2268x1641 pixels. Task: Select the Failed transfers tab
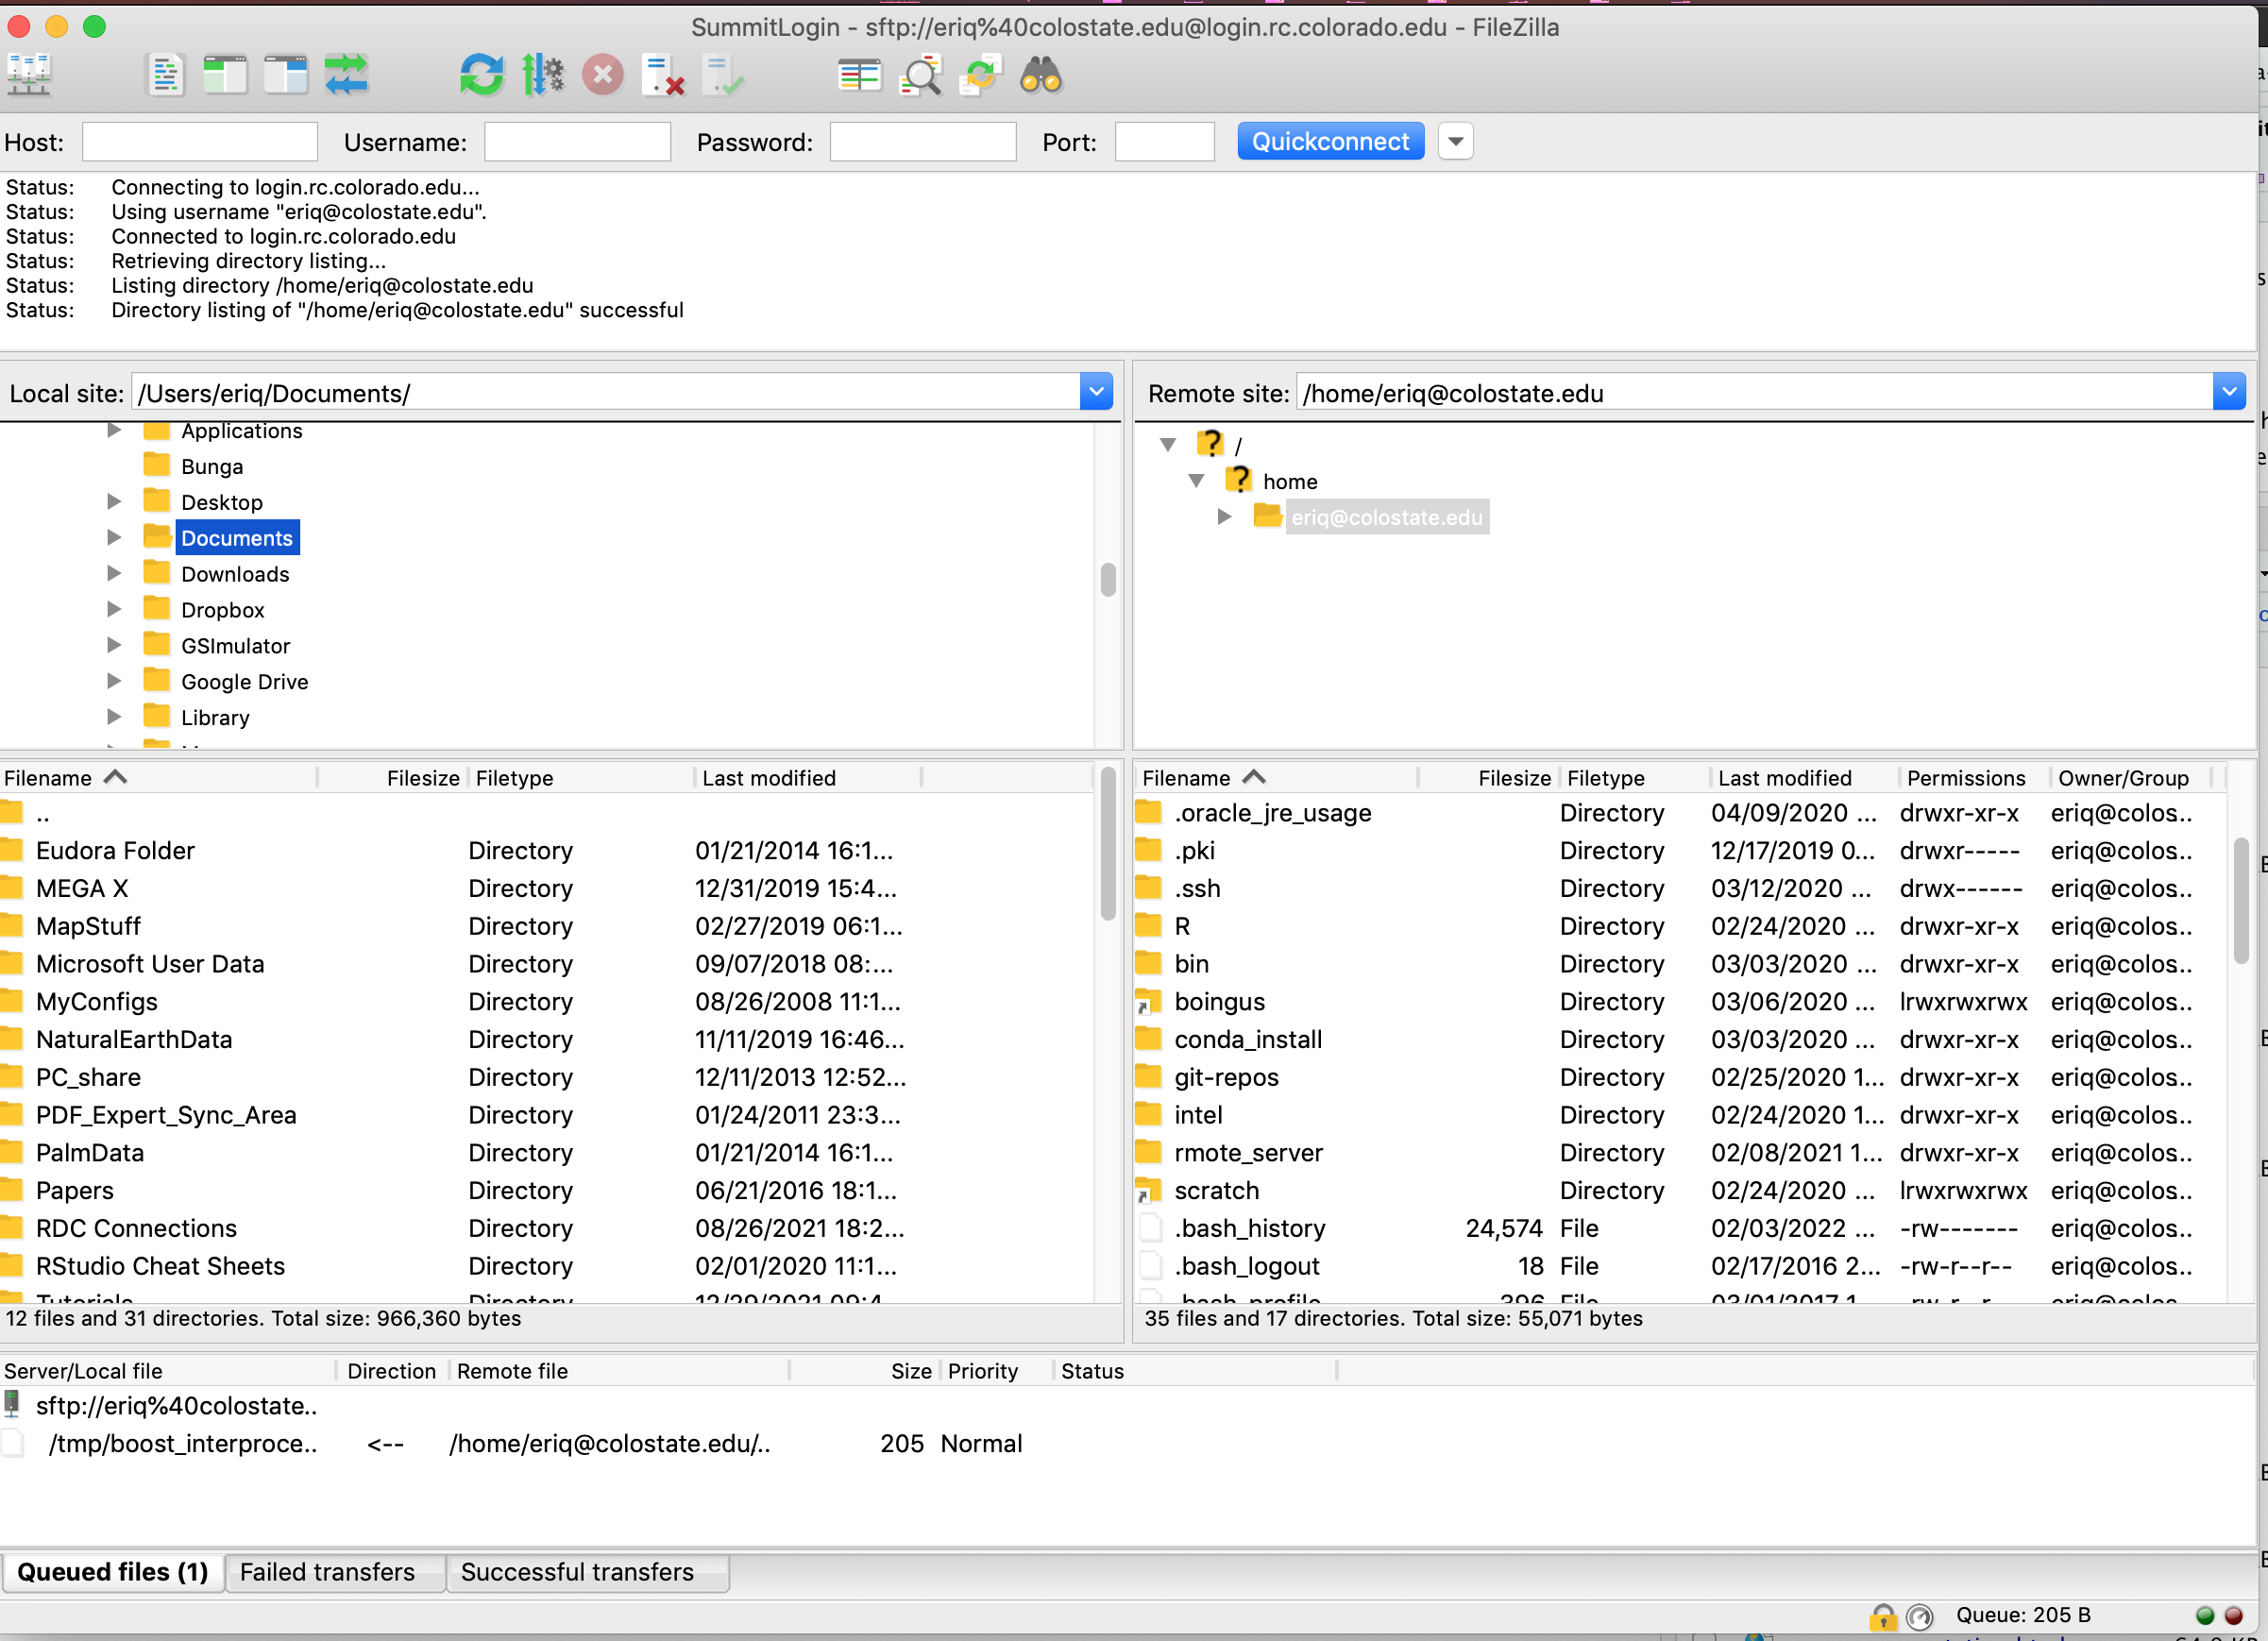(330, 1570)
